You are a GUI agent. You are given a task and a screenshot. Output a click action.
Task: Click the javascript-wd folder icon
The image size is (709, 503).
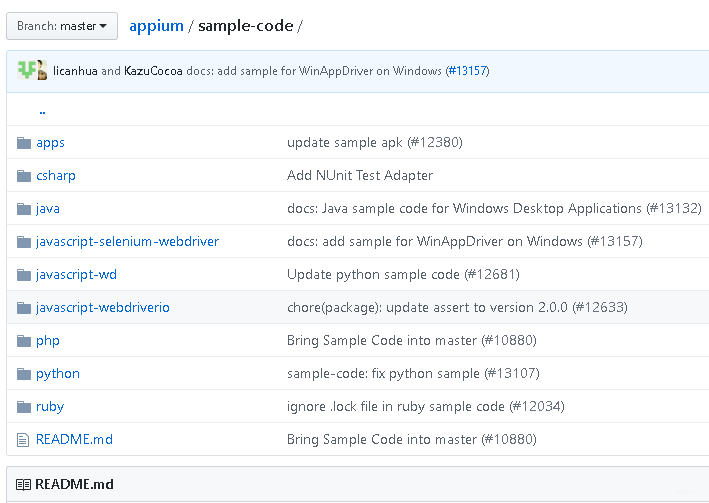(24, 275)
